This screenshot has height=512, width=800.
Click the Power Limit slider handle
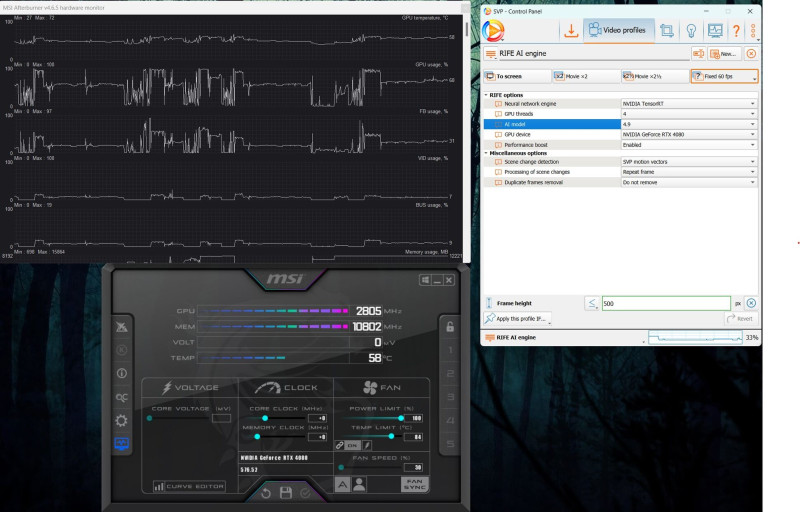click(401, 418)
